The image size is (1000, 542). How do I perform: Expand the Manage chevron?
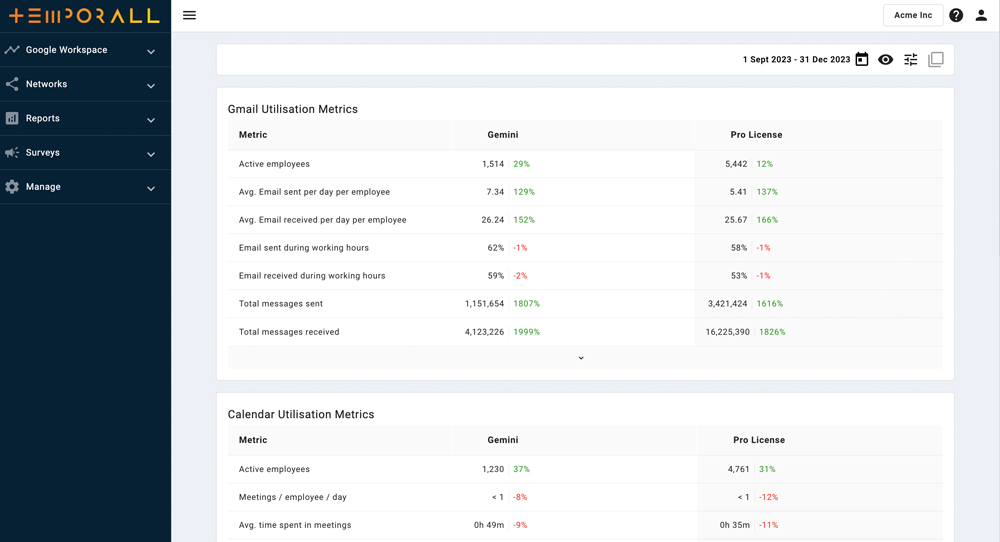pos(151,188)
